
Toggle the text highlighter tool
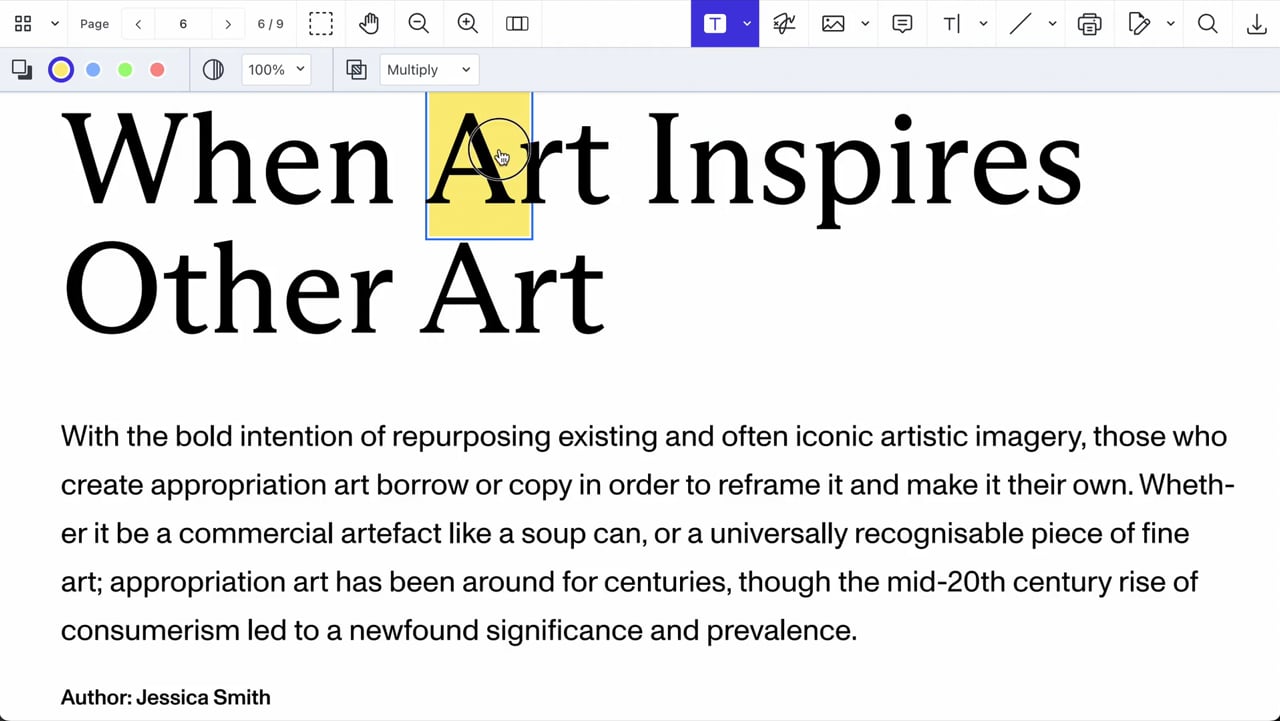coord(715,24)
